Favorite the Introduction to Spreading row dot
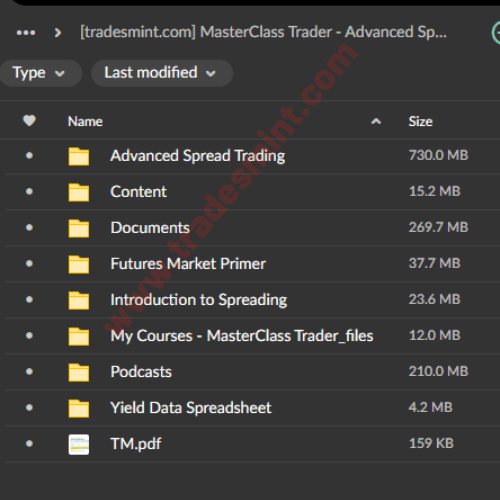Image resolution: width=500 pixels, height=500 pixels. tap(29, 299)
